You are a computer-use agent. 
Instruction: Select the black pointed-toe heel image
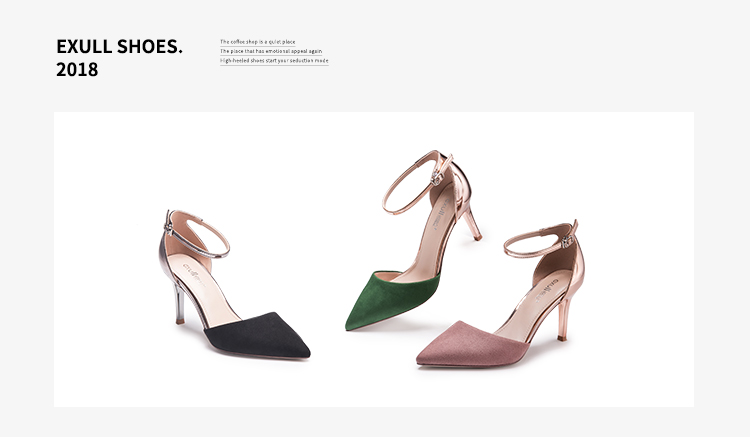click(x=234, y=284)
